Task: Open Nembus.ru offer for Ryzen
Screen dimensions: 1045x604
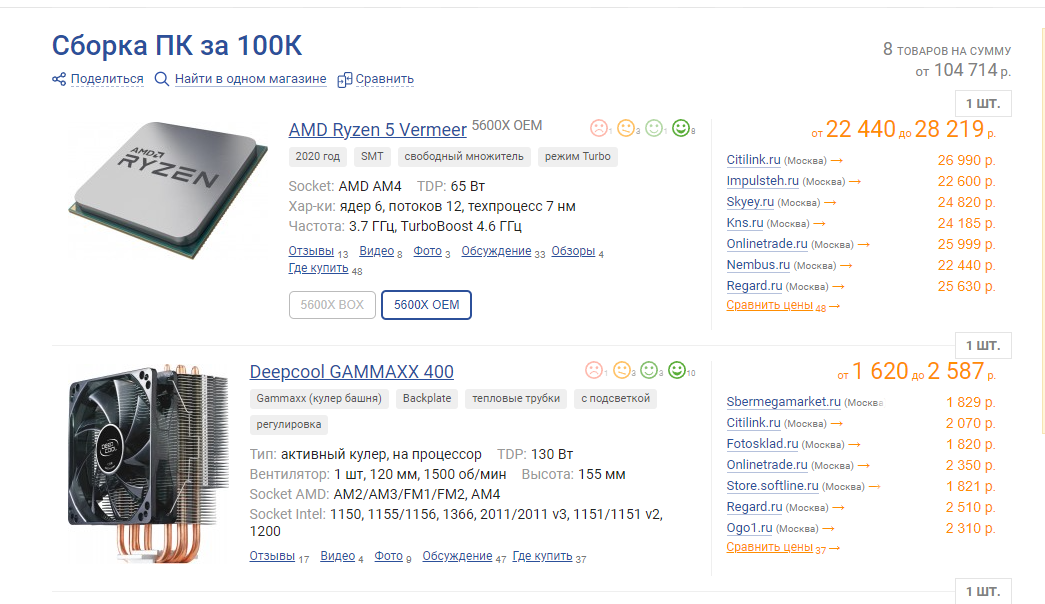Action: 758,265
